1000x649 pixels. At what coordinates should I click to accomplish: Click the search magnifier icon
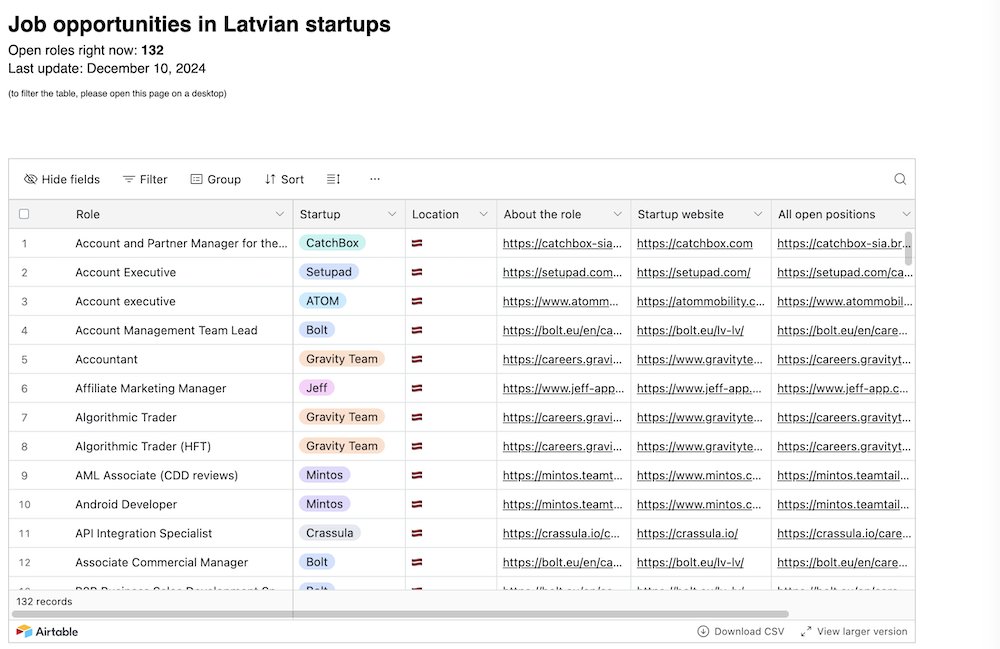click(x=900, y=179)
